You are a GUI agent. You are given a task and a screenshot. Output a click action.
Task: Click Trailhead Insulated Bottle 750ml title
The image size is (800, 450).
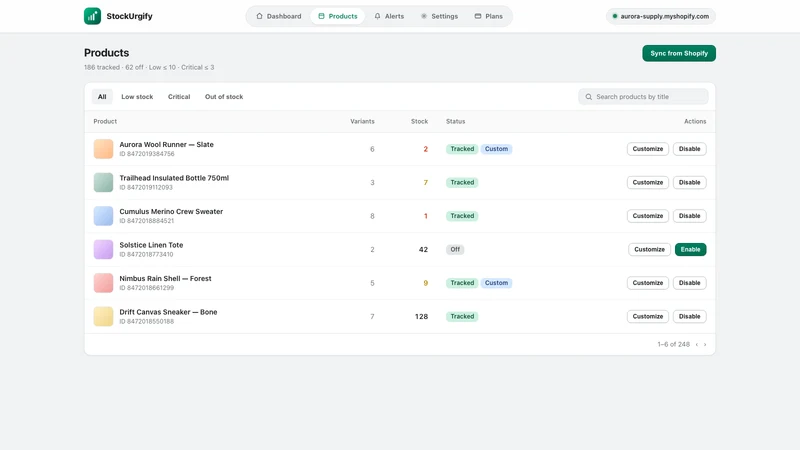(174, 178)
